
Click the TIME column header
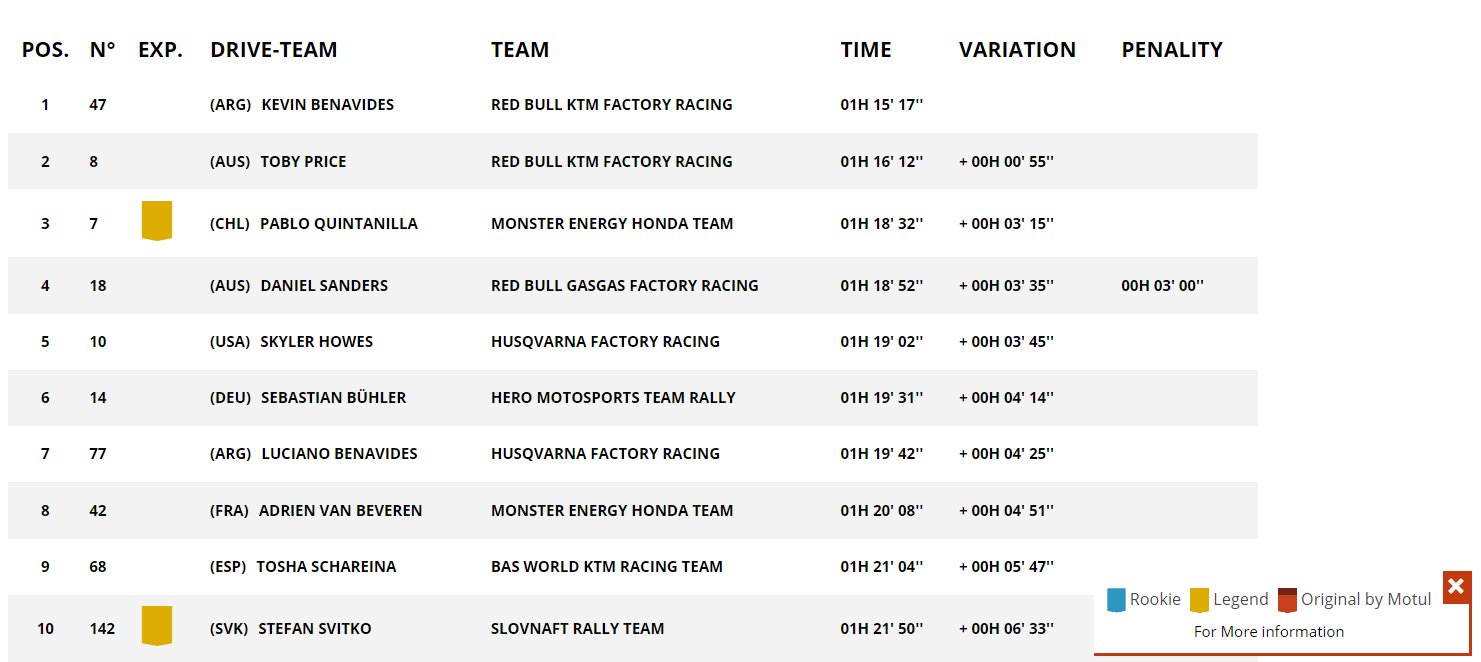coord(866,50)
